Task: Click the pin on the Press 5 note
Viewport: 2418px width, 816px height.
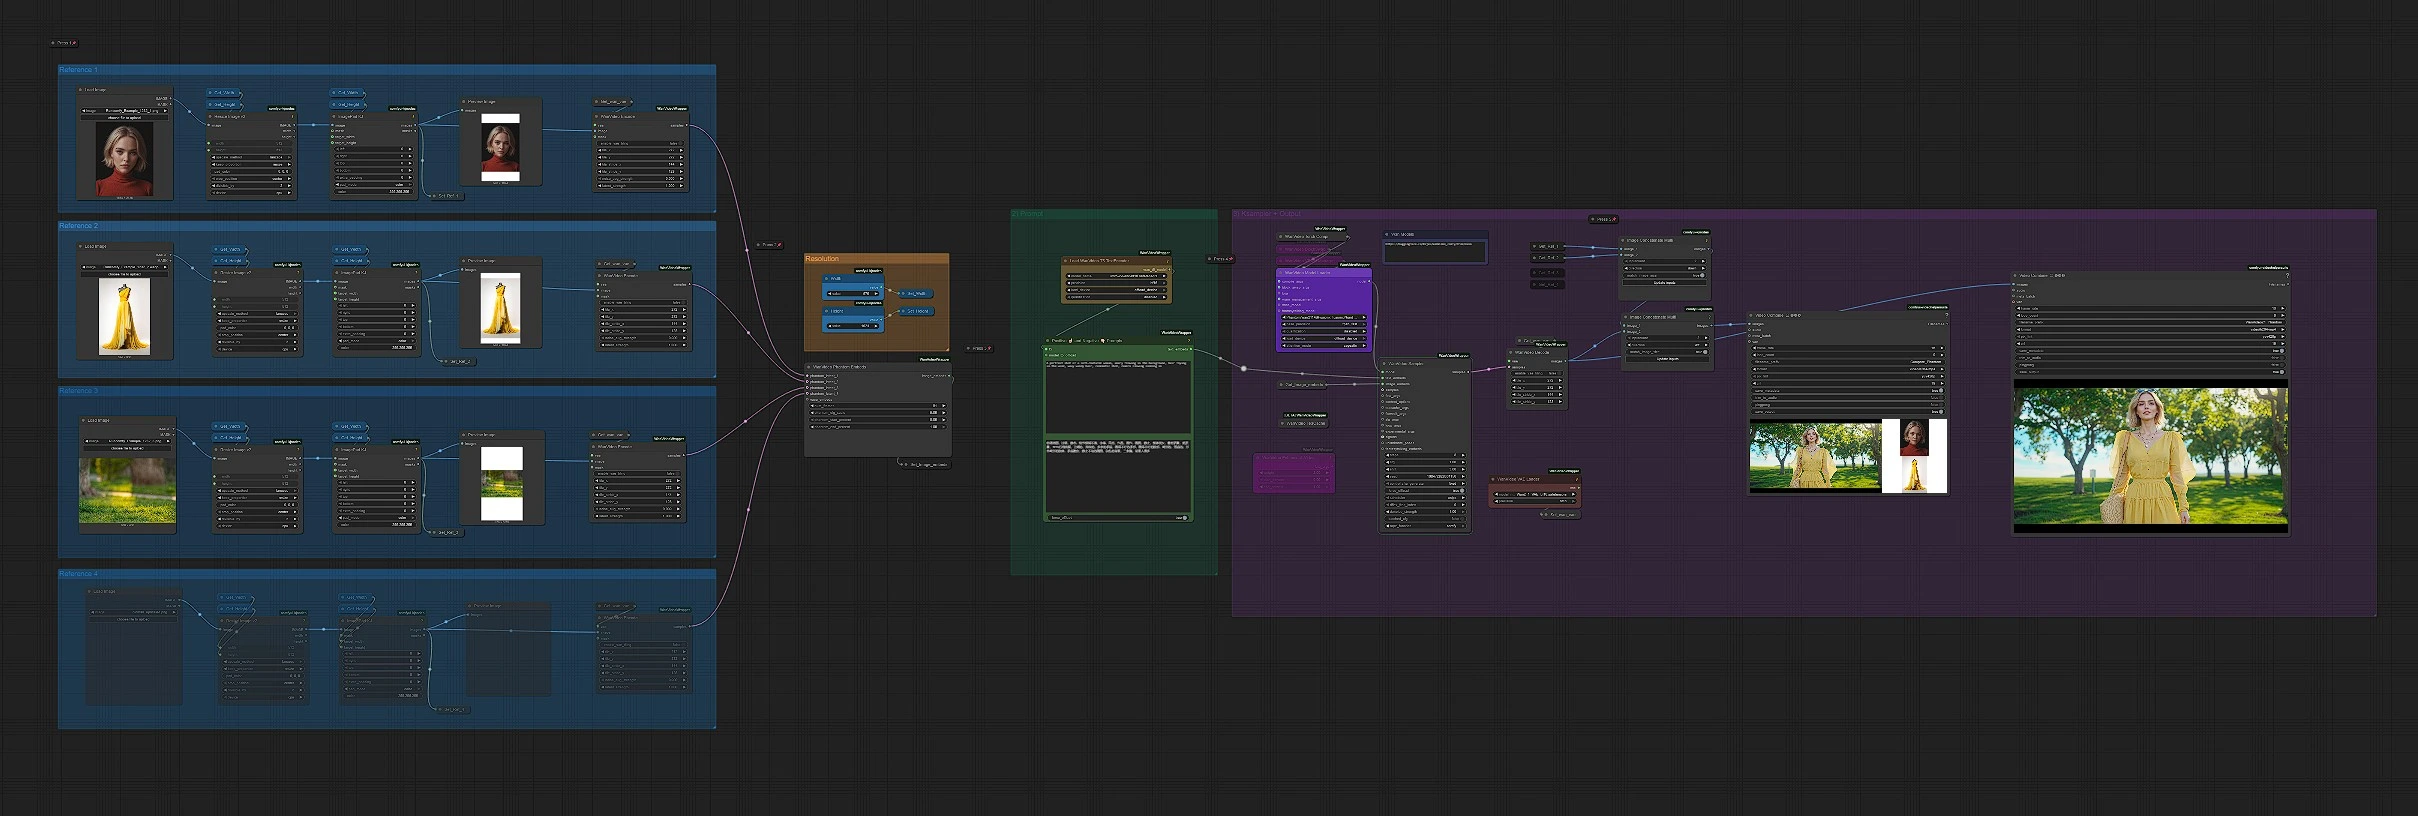Action: [1615, 219]
